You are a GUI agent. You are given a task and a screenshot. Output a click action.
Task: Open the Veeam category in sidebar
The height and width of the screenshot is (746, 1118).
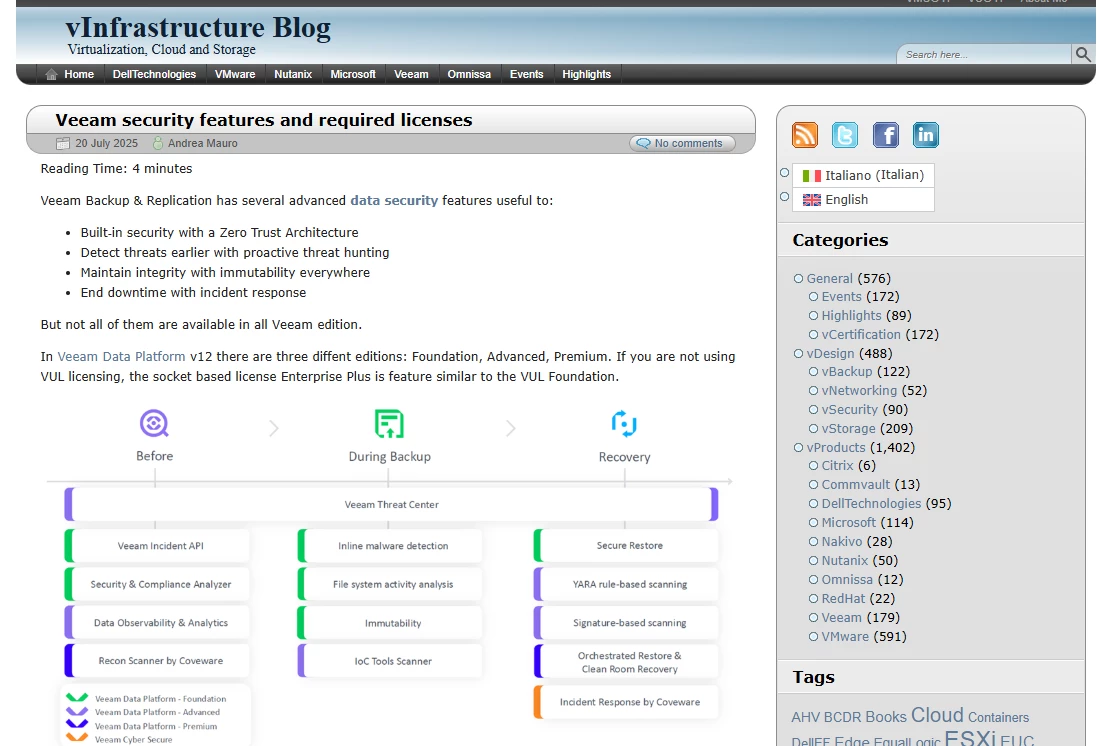tap(841, 618)
